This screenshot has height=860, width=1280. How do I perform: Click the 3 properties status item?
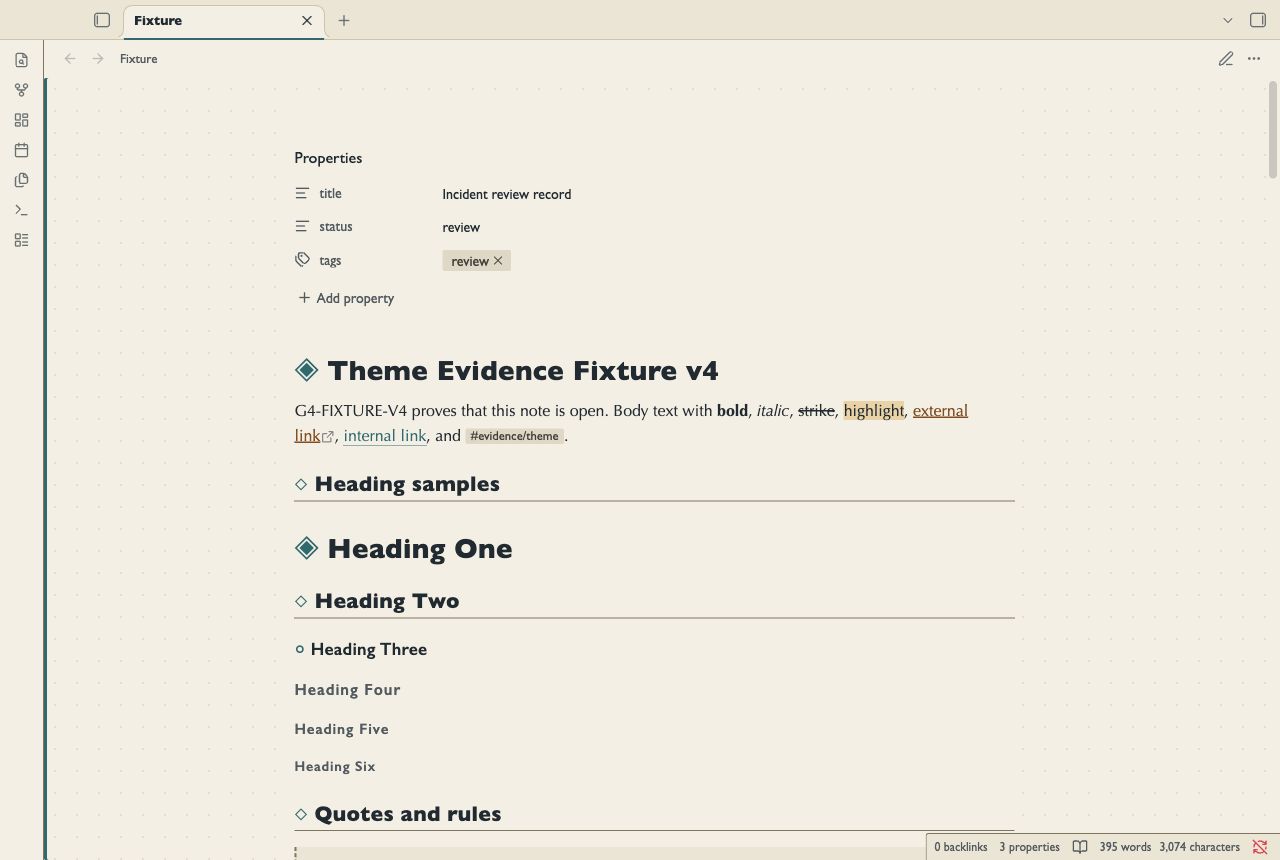pos(1029,847)
